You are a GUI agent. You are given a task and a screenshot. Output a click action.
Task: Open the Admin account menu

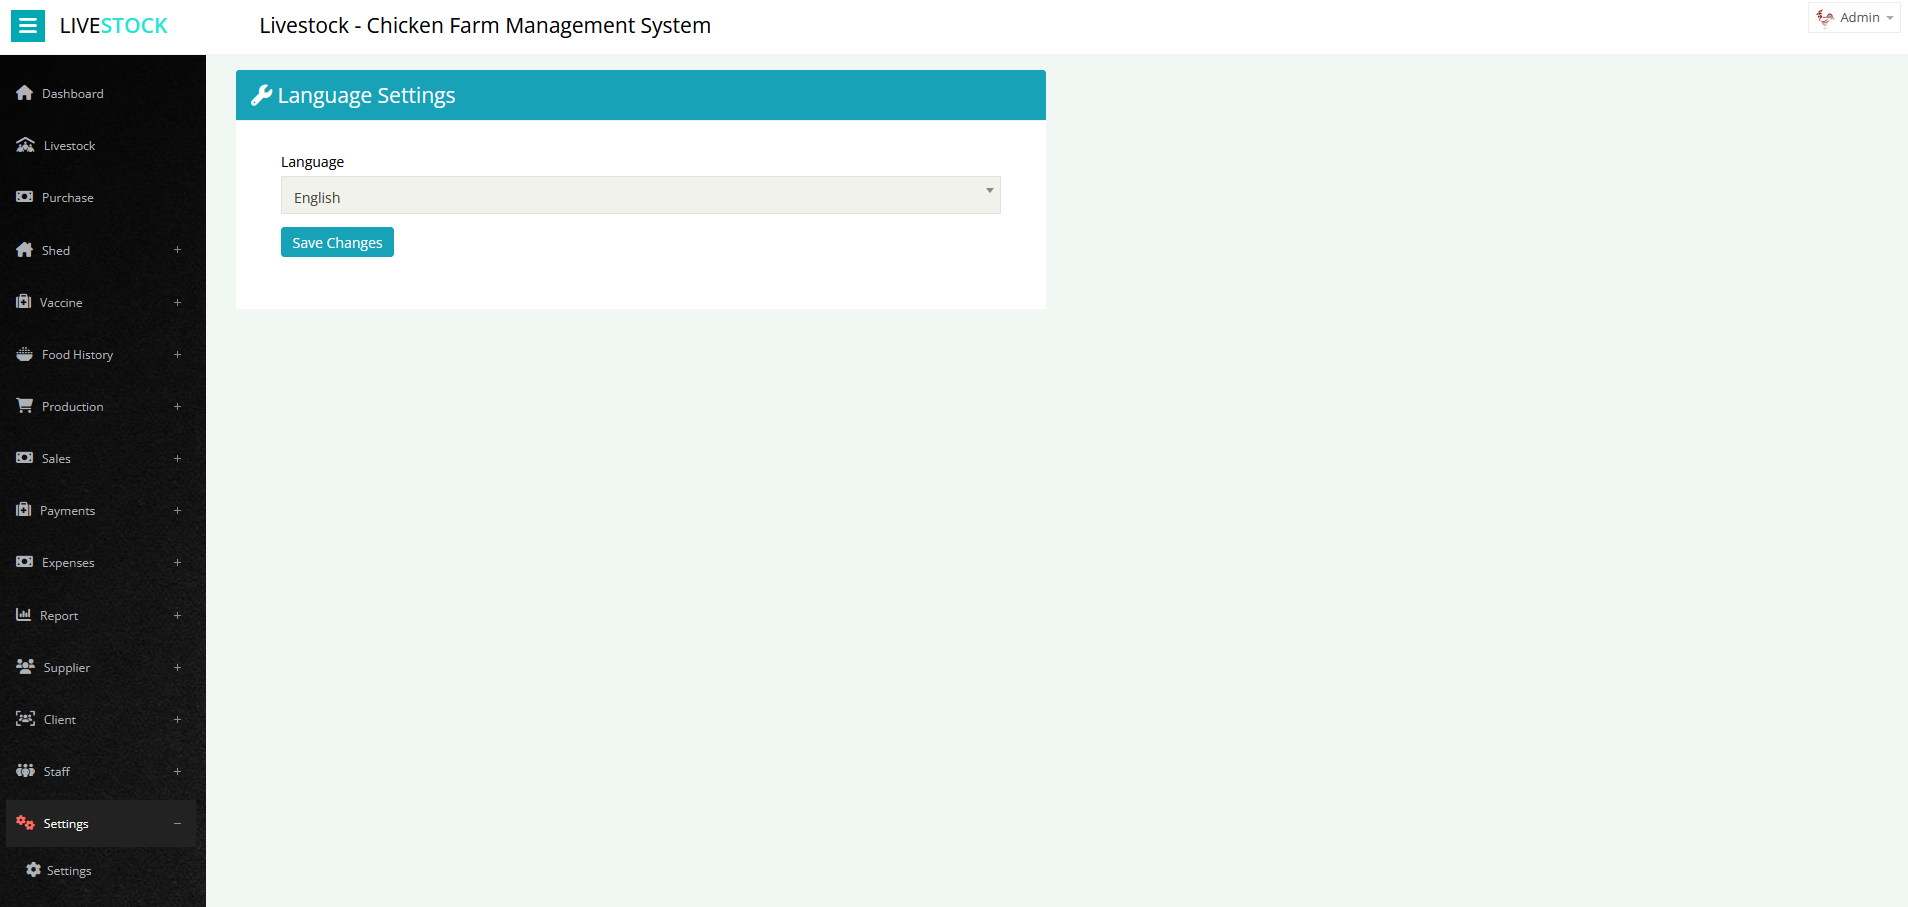[1855, 17]
